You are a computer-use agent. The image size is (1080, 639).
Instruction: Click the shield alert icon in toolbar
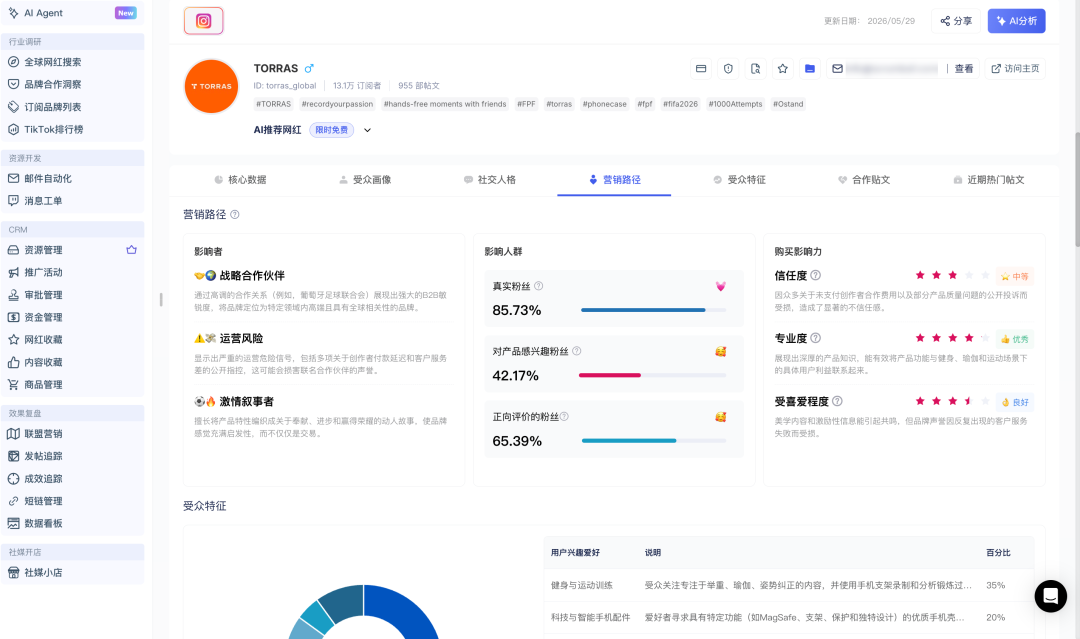pos(728,68)
